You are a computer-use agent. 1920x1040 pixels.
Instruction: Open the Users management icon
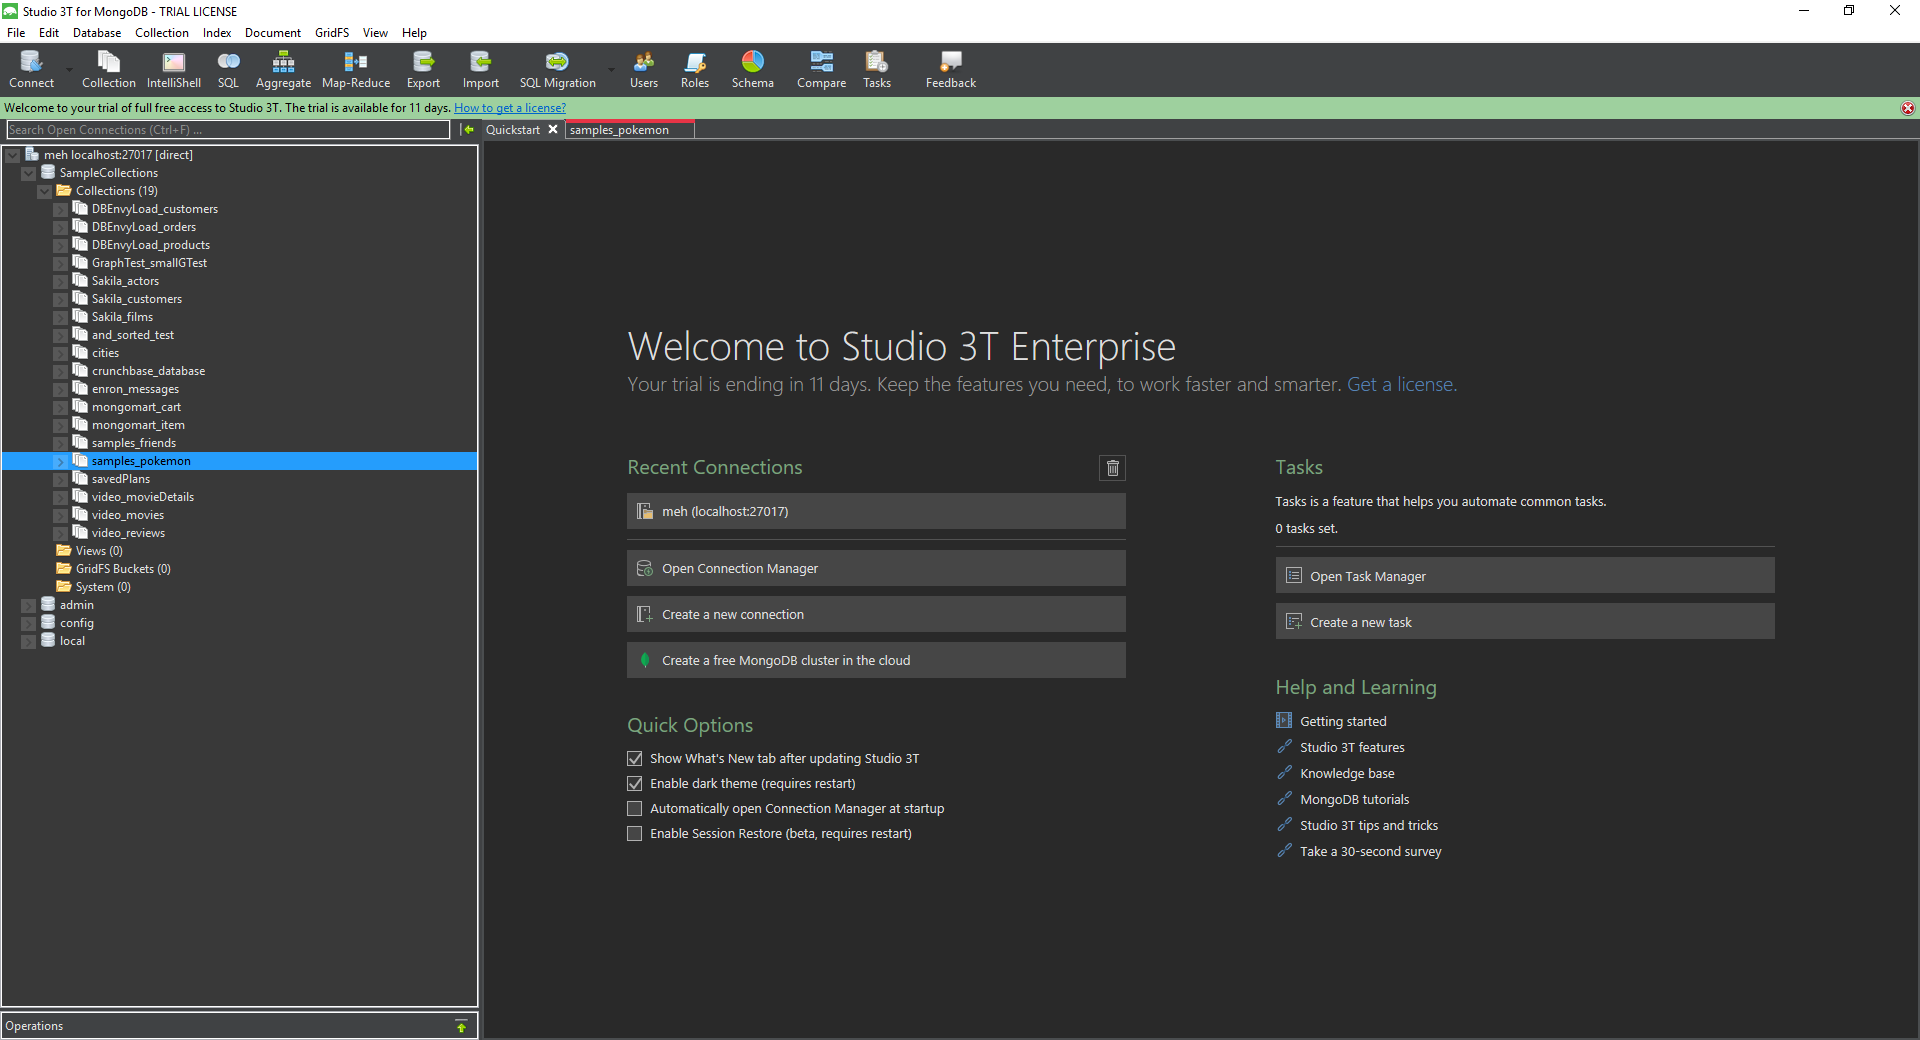(x=643, y=69)
